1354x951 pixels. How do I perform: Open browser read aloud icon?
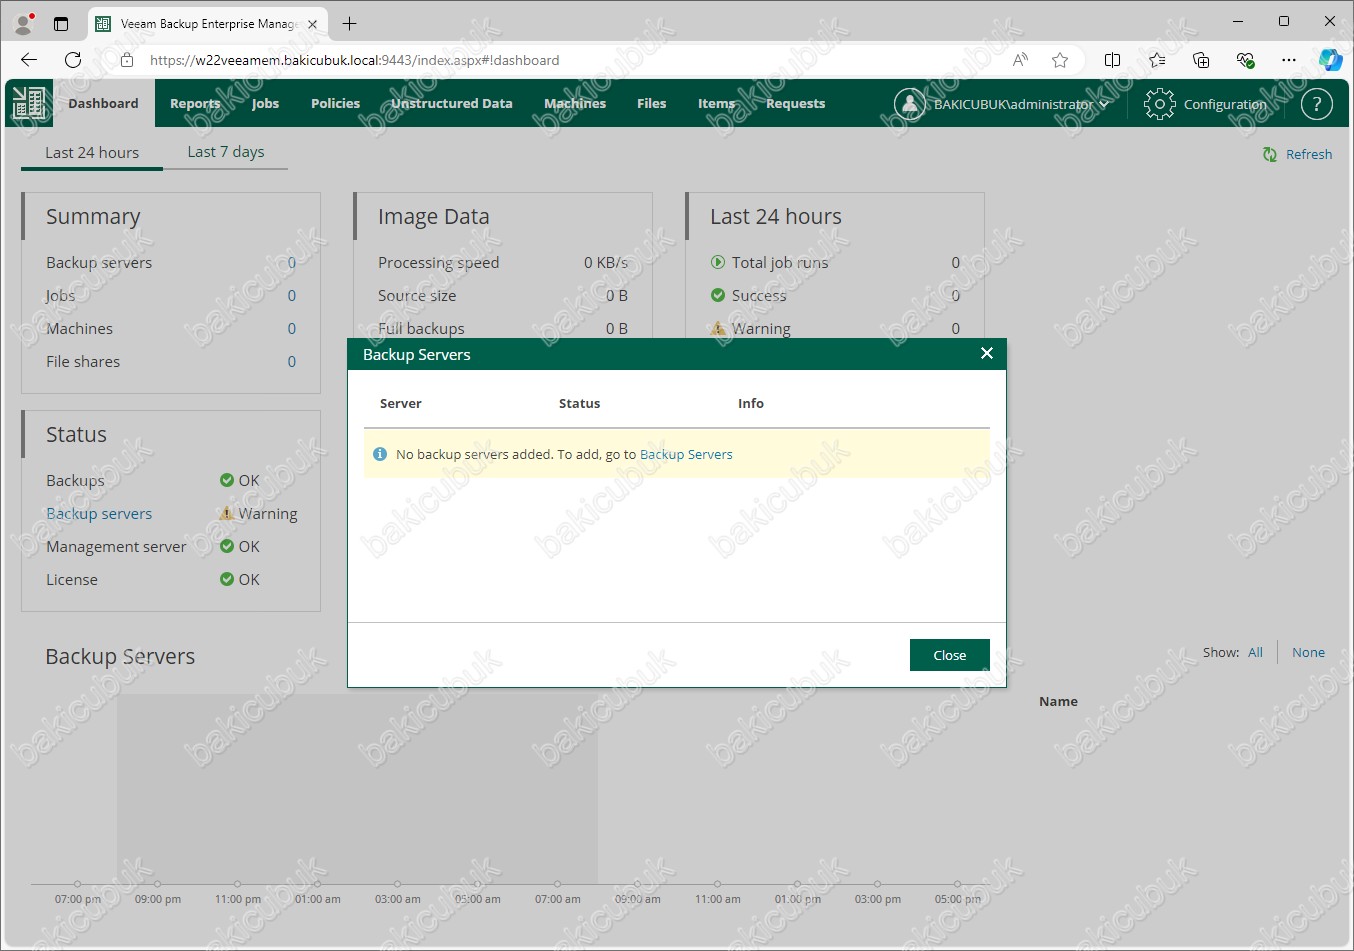[x=1020, y=60]
